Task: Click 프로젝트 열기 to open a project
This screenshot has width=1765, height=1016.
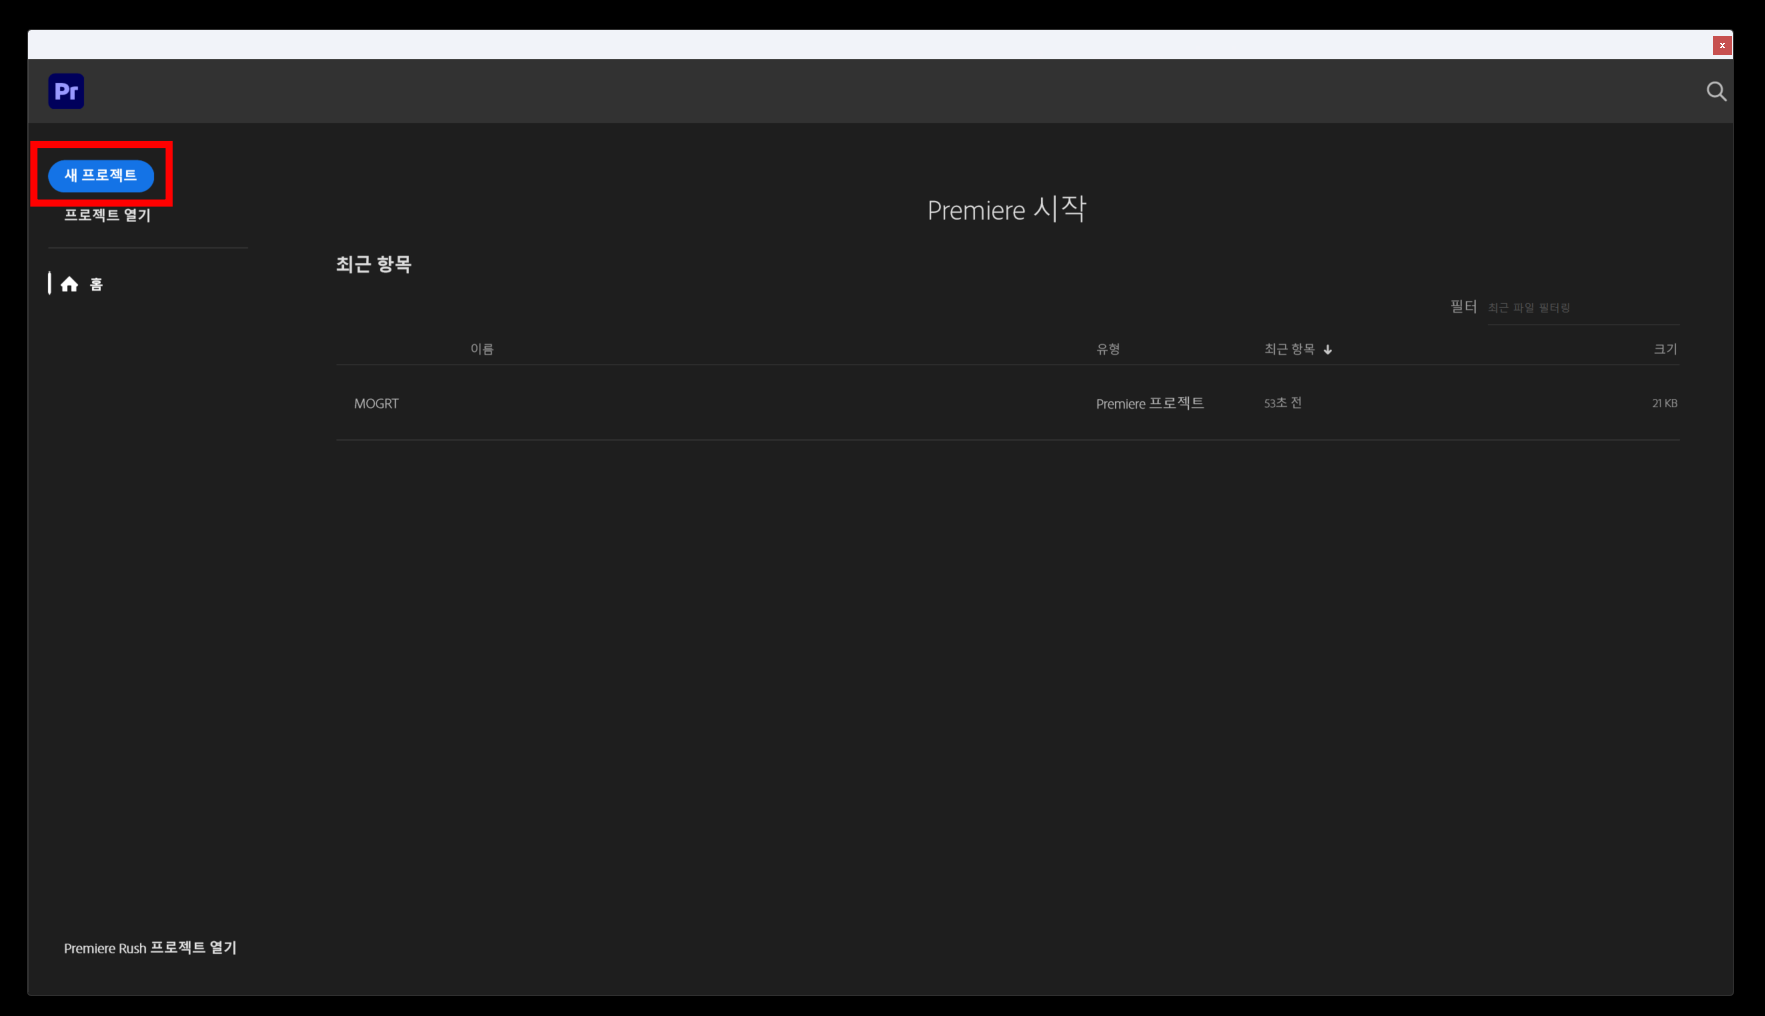Action: coord(107,215)
